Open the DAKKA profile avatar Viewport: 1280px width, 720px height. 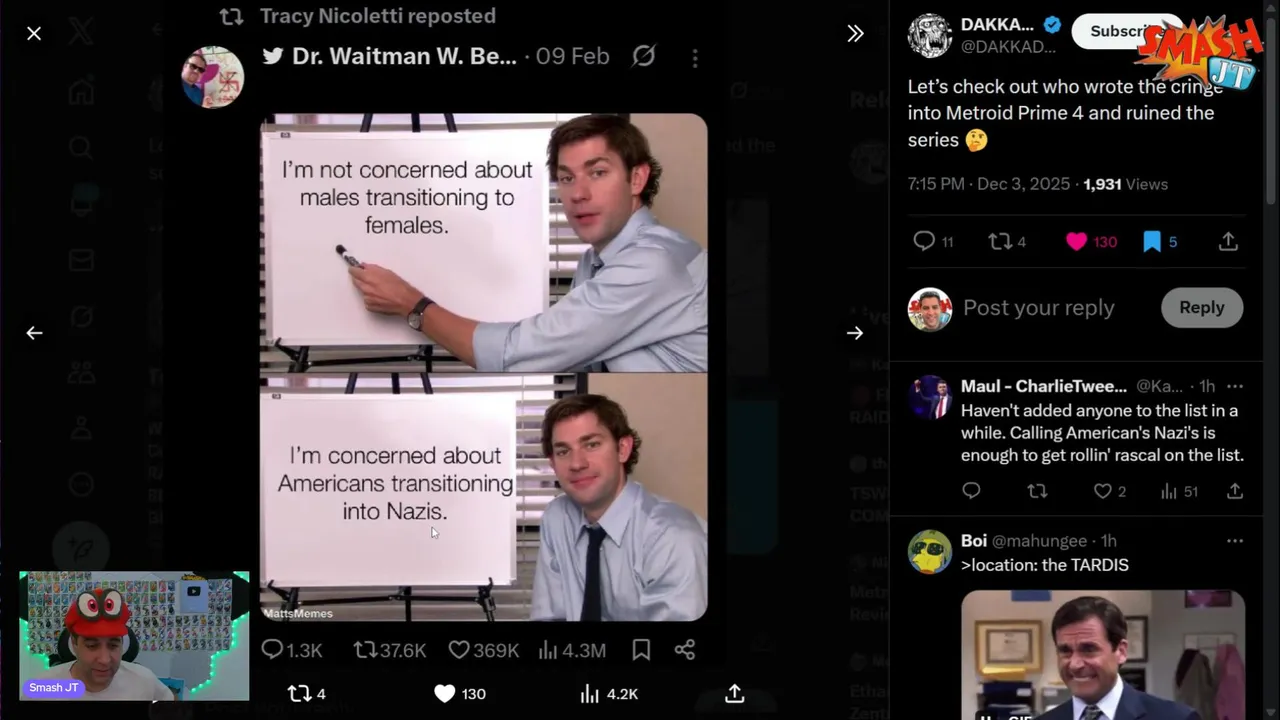(929, 36)
